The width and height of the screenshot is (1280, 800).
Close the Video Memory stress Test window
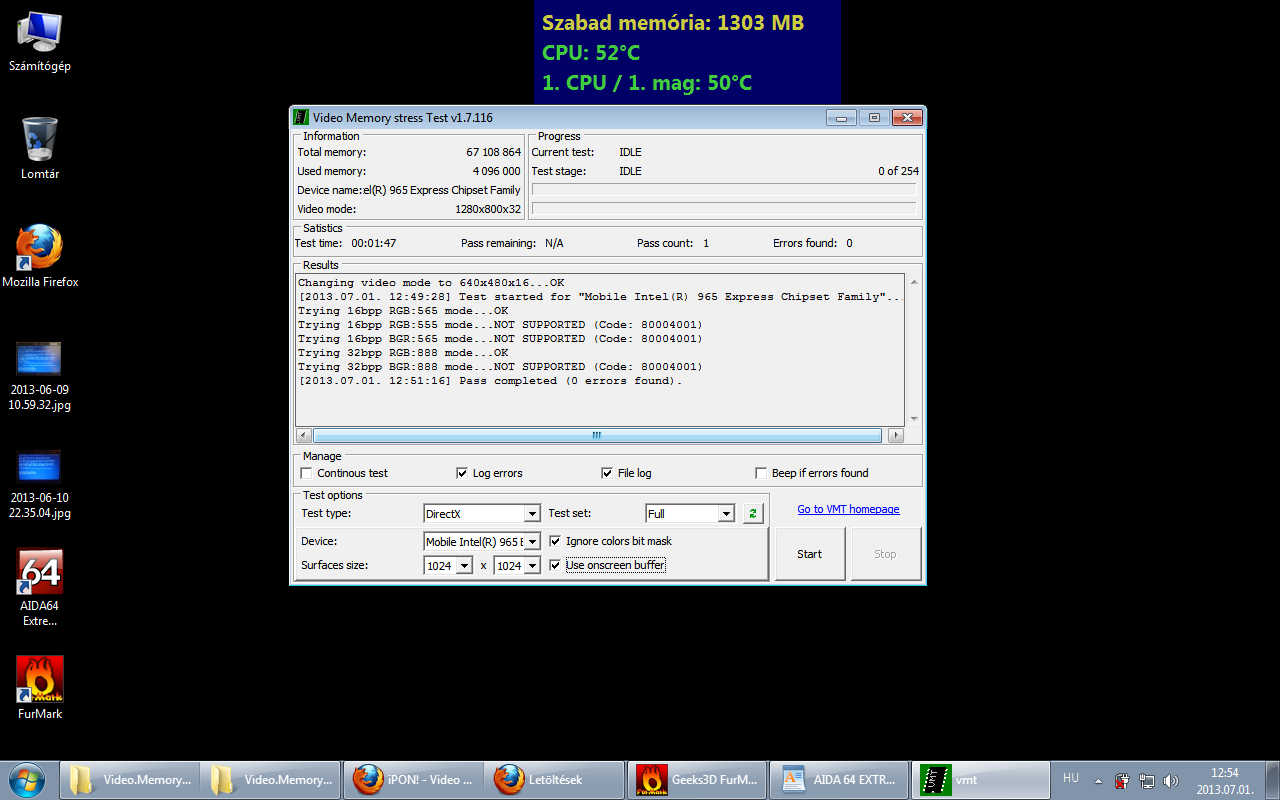907,117
